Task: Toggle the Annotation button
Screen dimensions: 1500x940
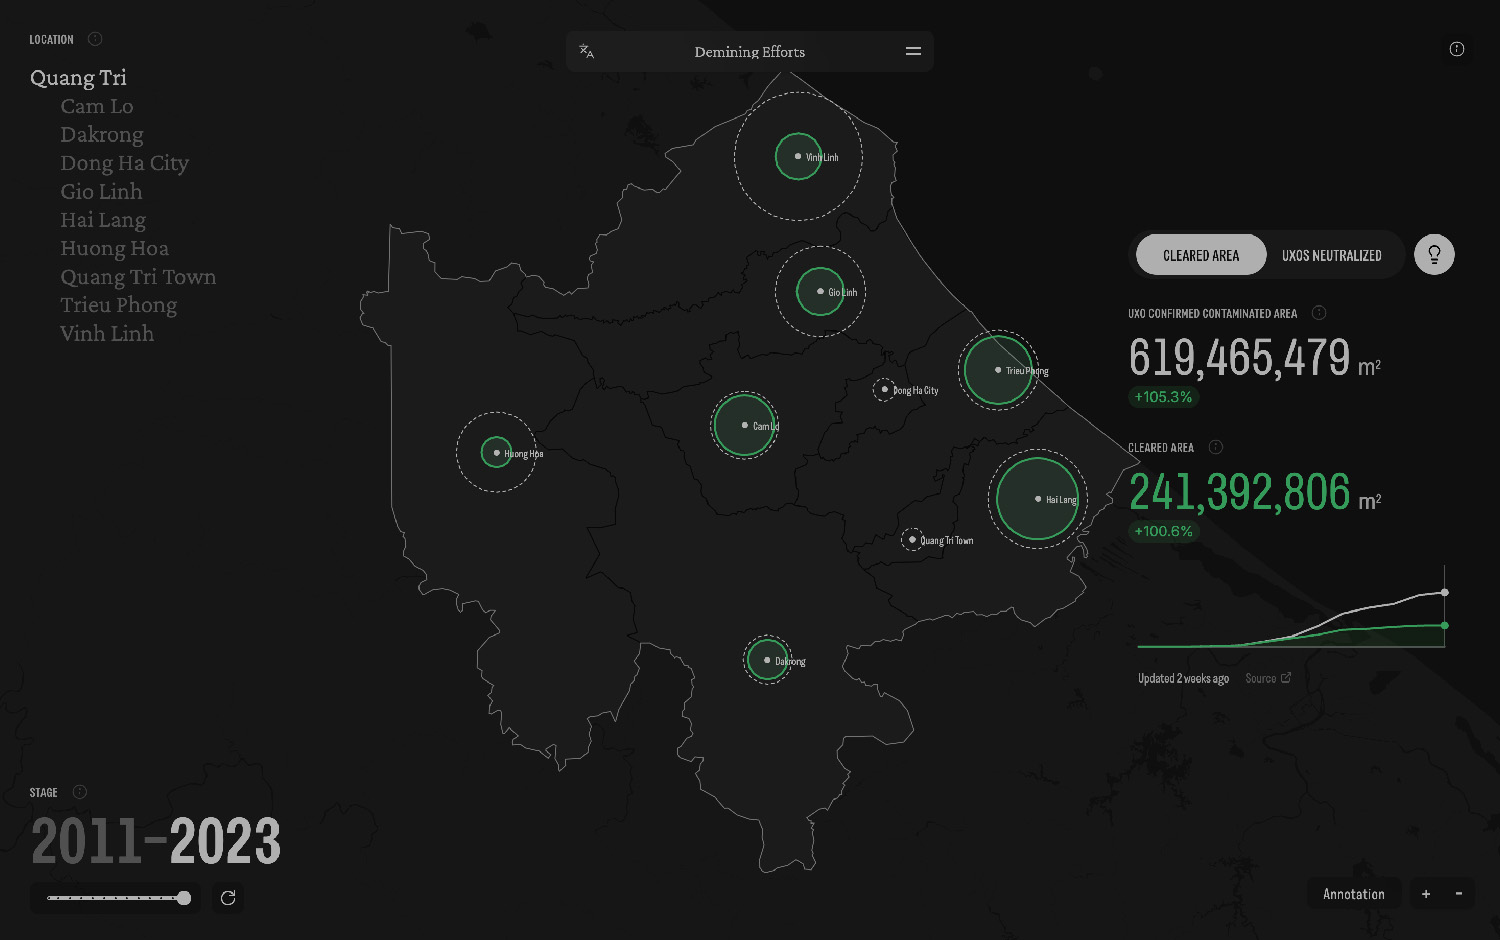Action: point(1353,894)
